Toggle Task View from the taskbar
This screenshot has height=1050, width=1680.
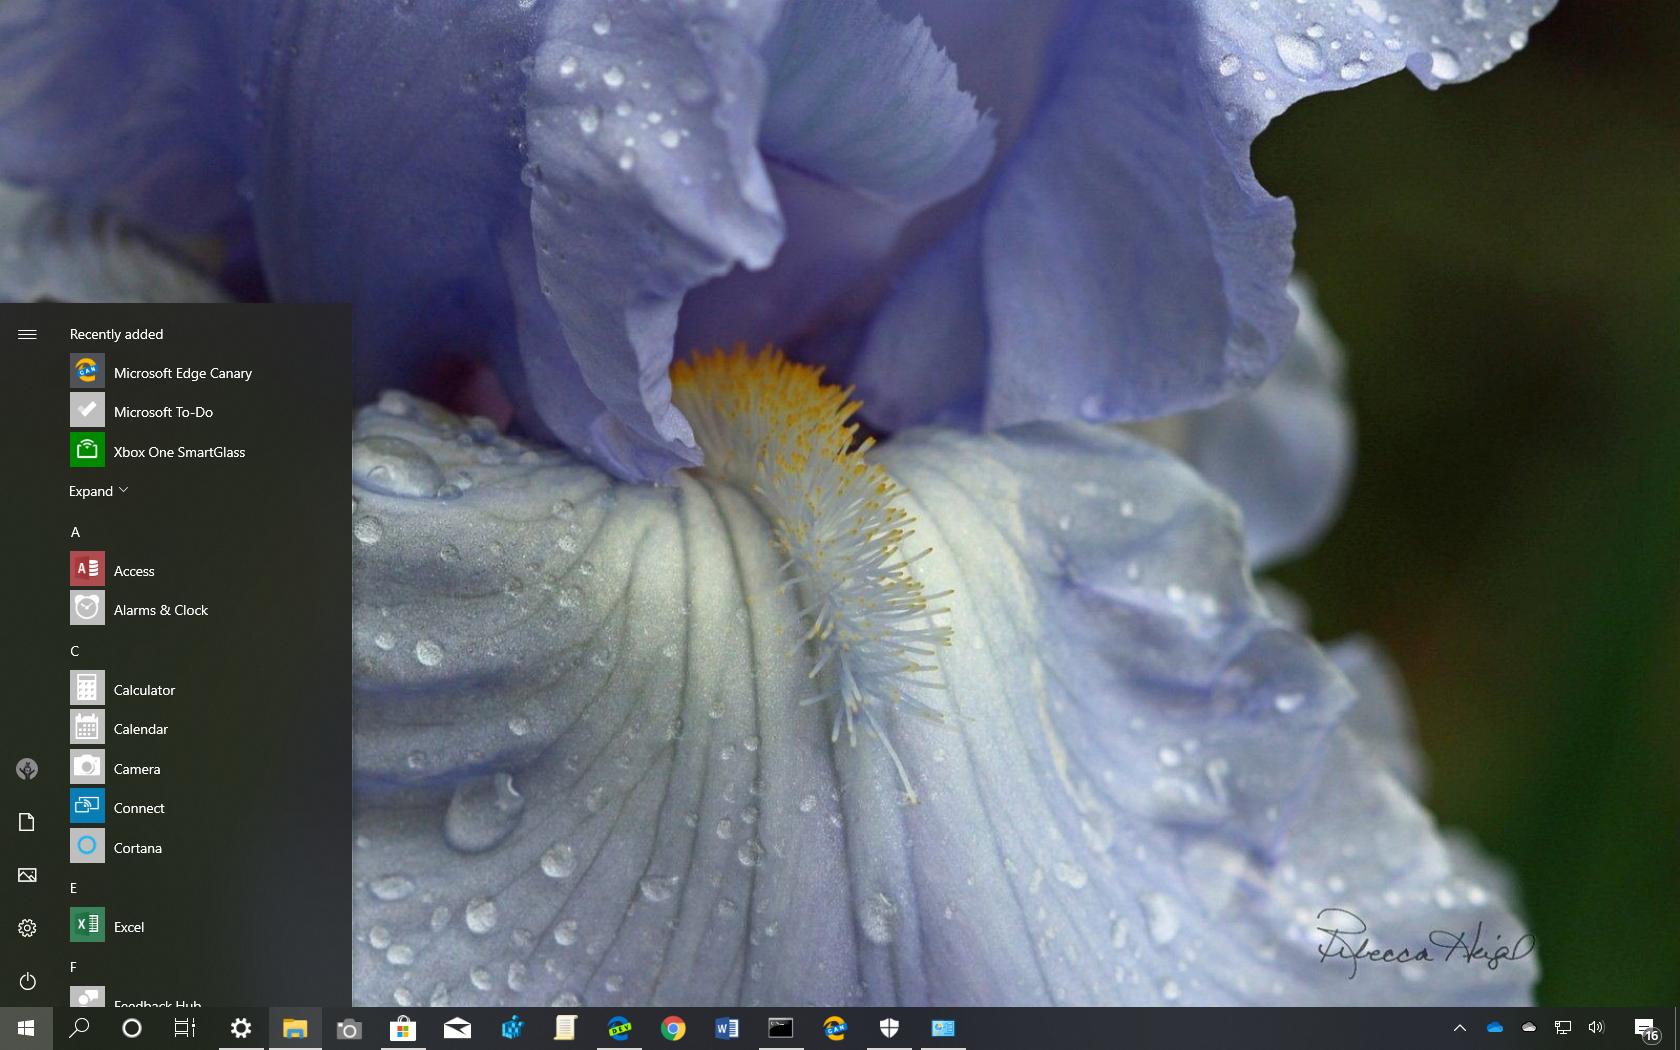[x=185, y=1028]
